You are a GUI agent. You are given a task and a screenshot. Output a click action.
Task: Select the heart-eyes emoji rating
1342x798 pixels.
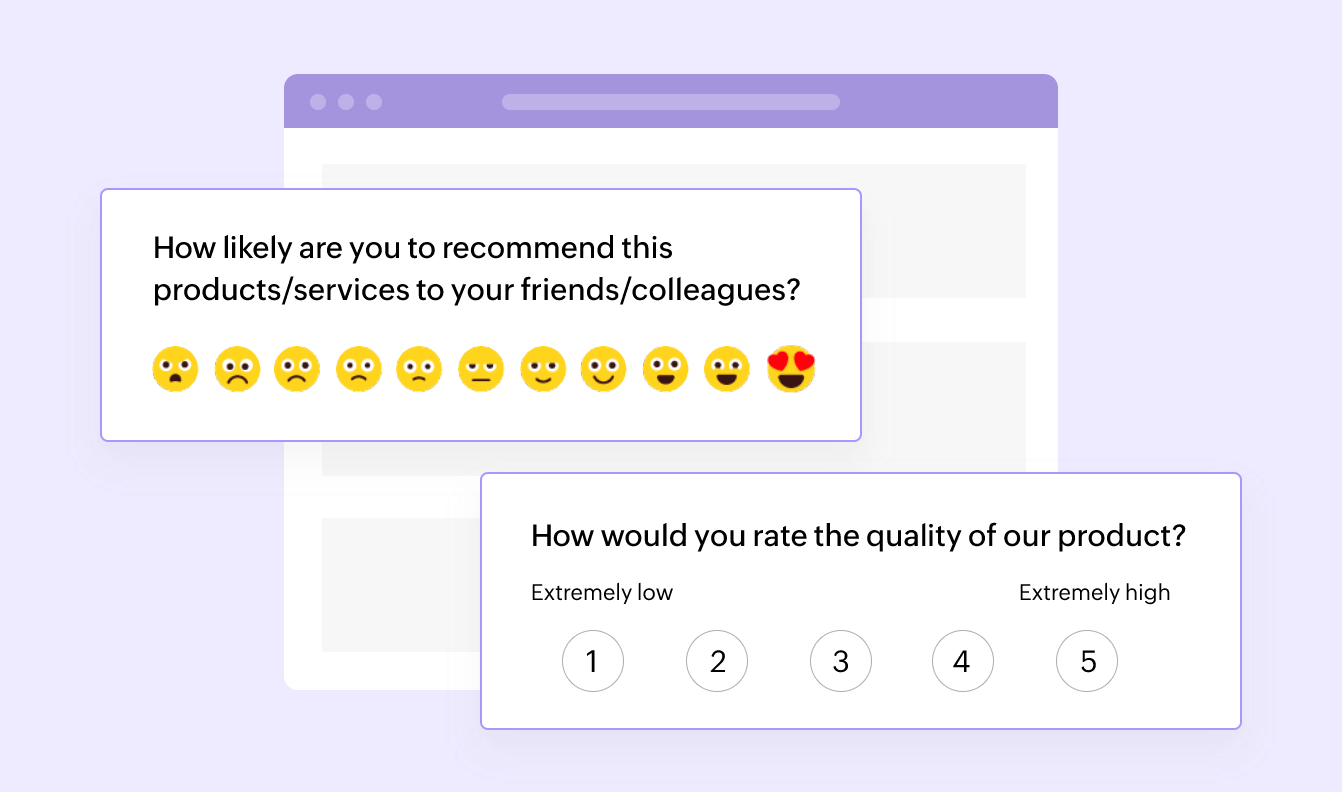[791, 369]
